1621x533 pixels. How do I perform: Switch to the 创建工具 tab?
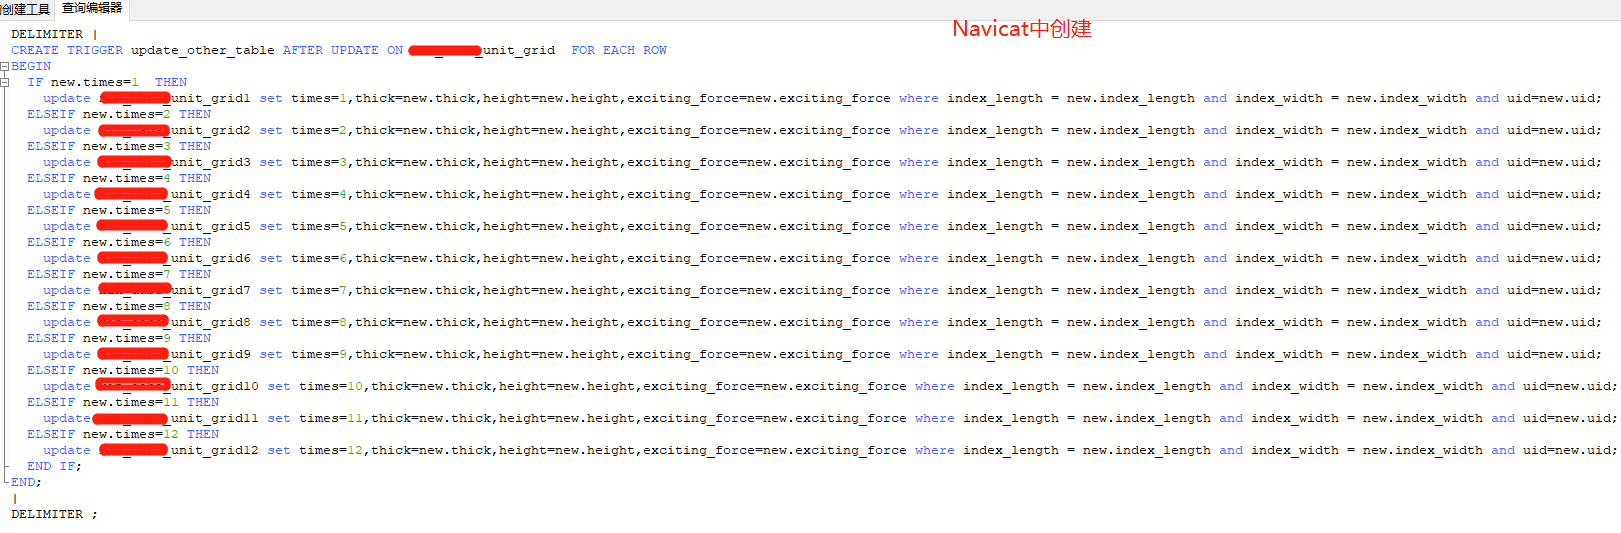tap(25, 9)
